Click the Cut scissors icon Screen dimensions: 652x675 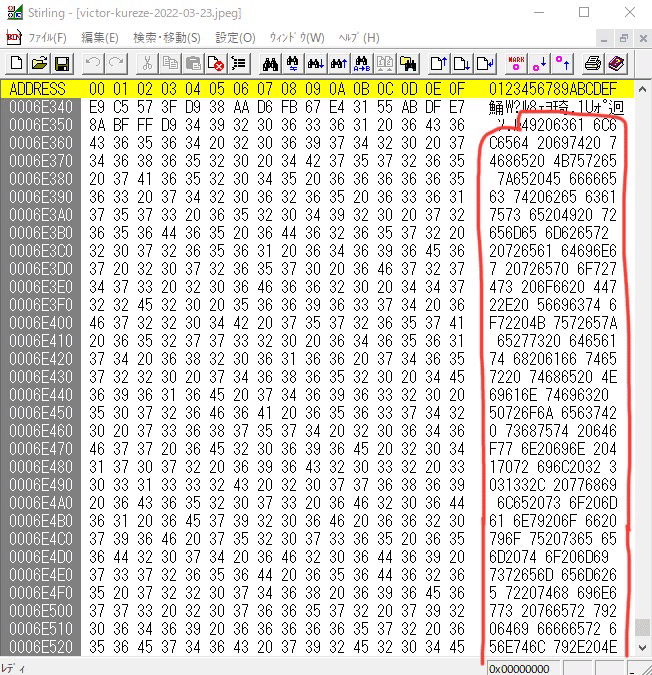(147, 64)
